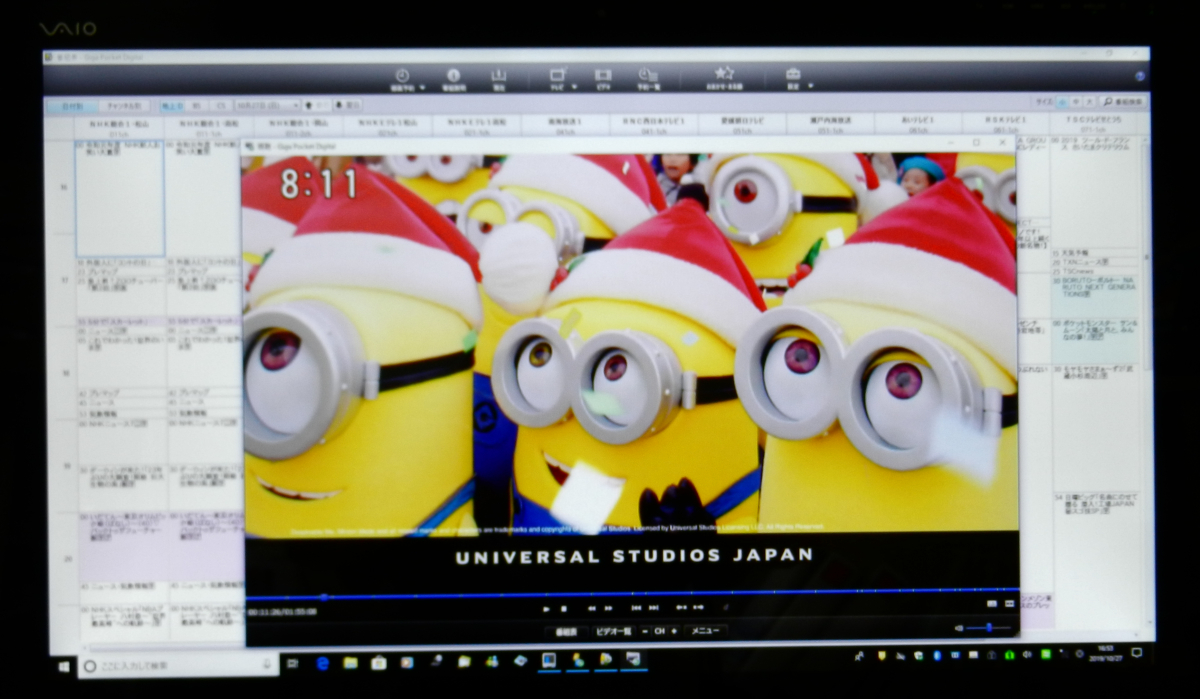Adjust the player volume slider
The image size is (1200, 699).
(x=988, y=627)
